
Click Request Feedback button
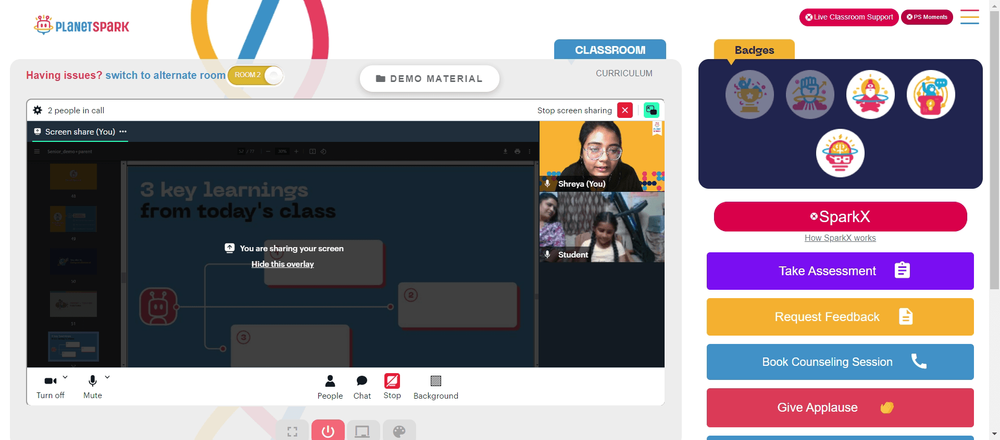click(840, 317)
